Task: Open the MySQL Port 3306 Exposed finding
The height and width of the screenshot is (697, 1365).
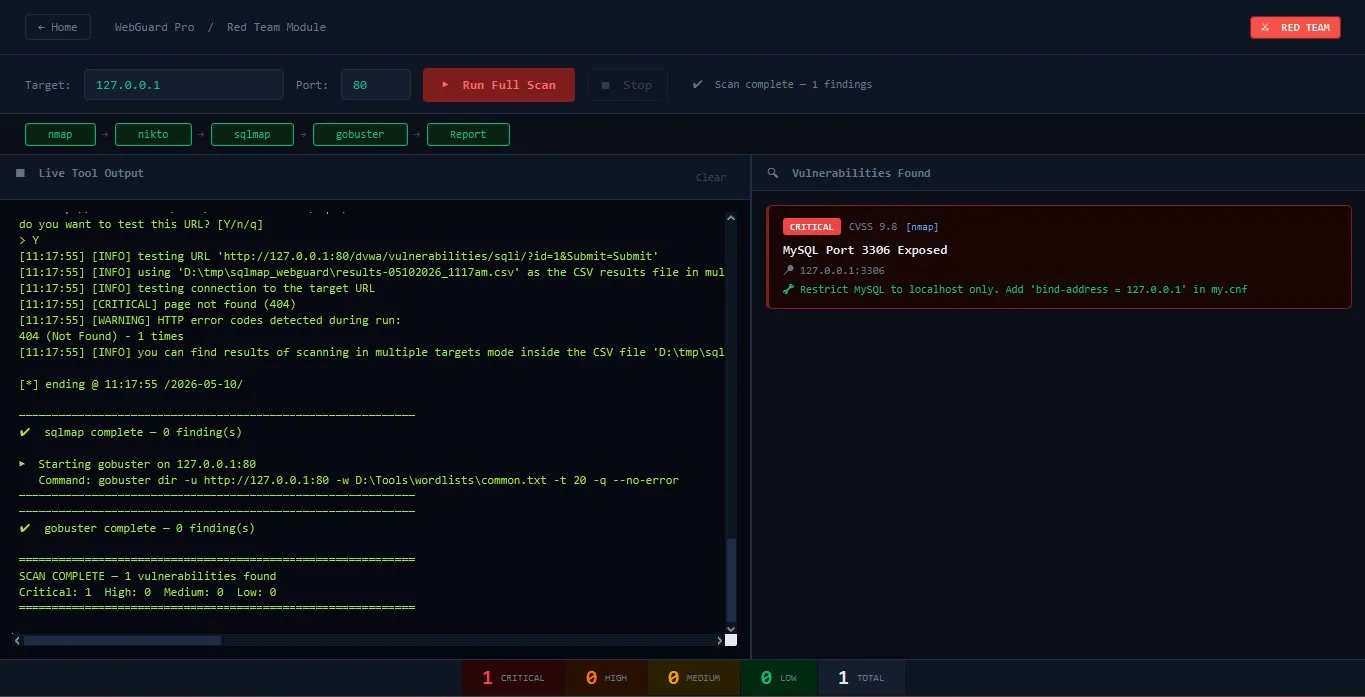Action: [x=1059, y=257]
